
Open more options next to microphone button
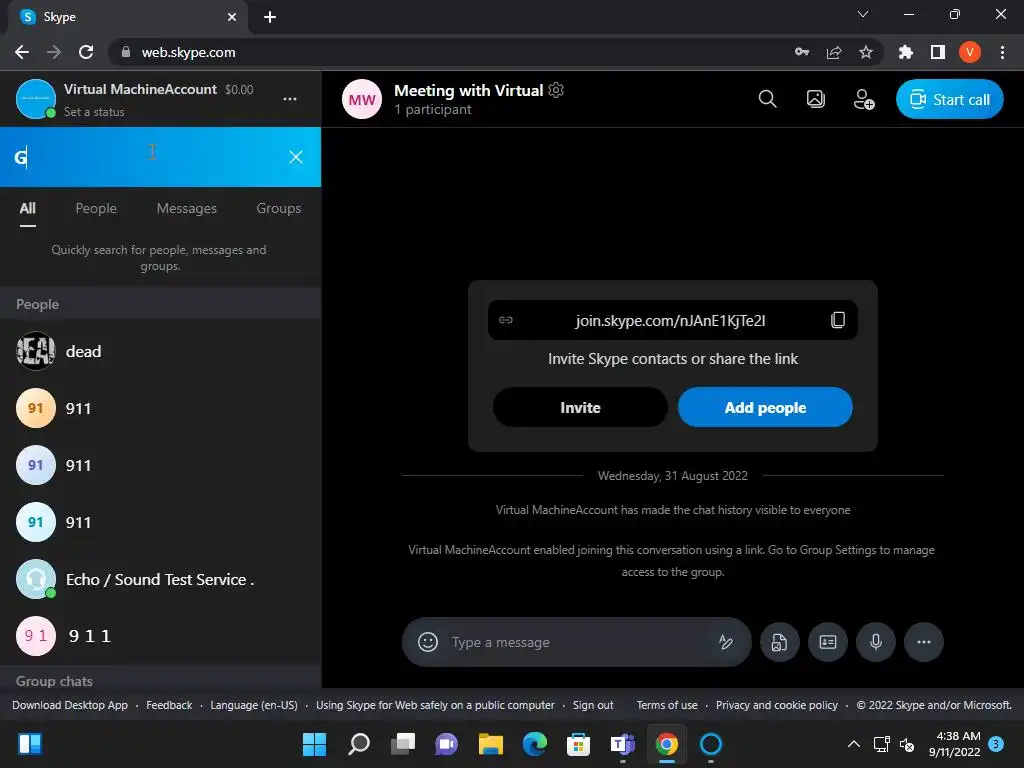(x=923, y=642)
